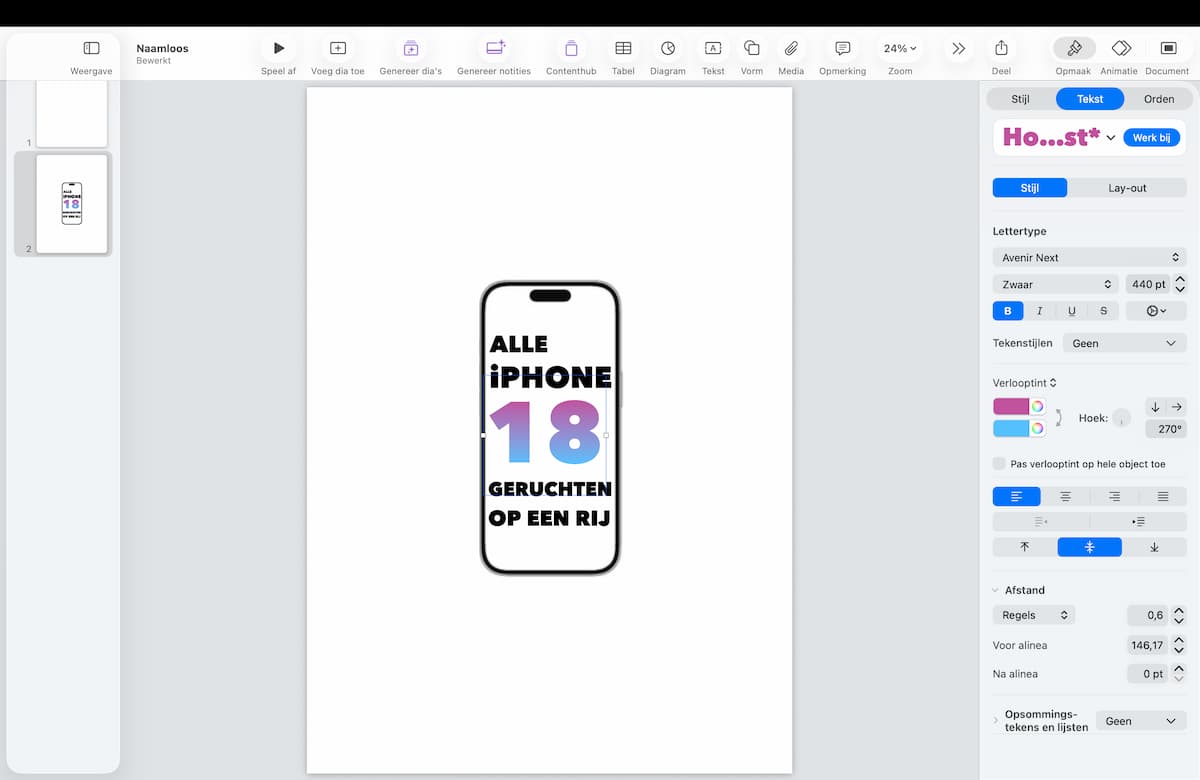This screenshot has width=1200, height=780.
Task: Open the Zwaar font weight dropdown
Action: (x=1055, y=284)
